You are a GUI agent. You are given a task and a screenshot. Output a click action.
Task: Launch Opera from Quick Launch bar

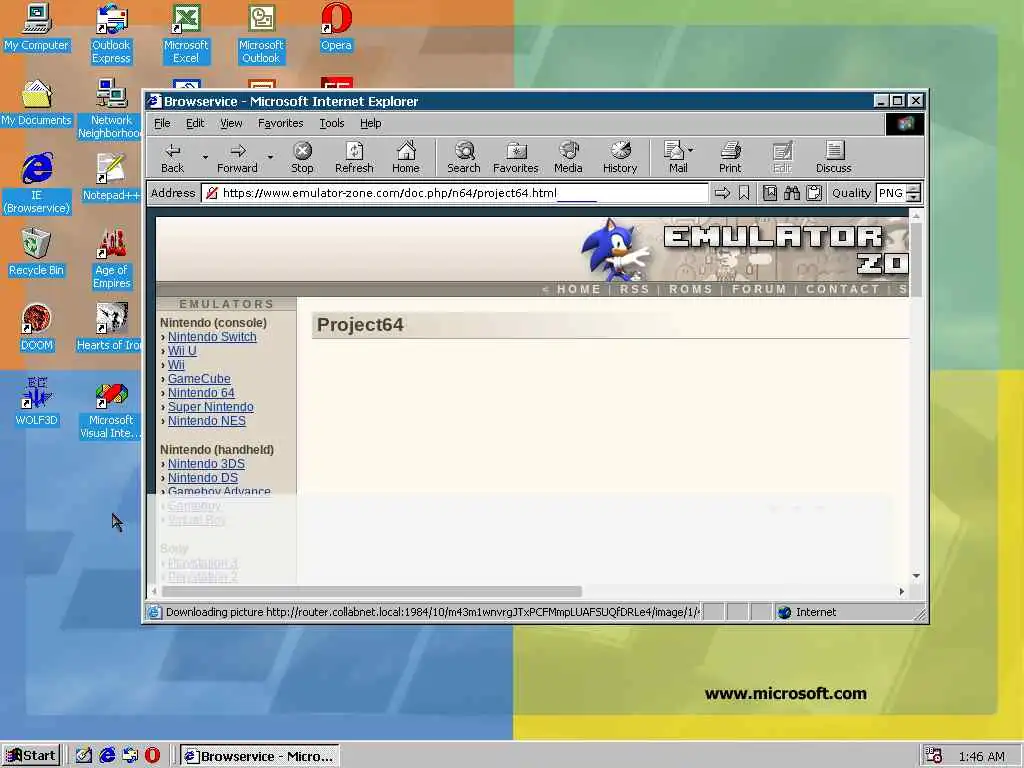(152, 756)
